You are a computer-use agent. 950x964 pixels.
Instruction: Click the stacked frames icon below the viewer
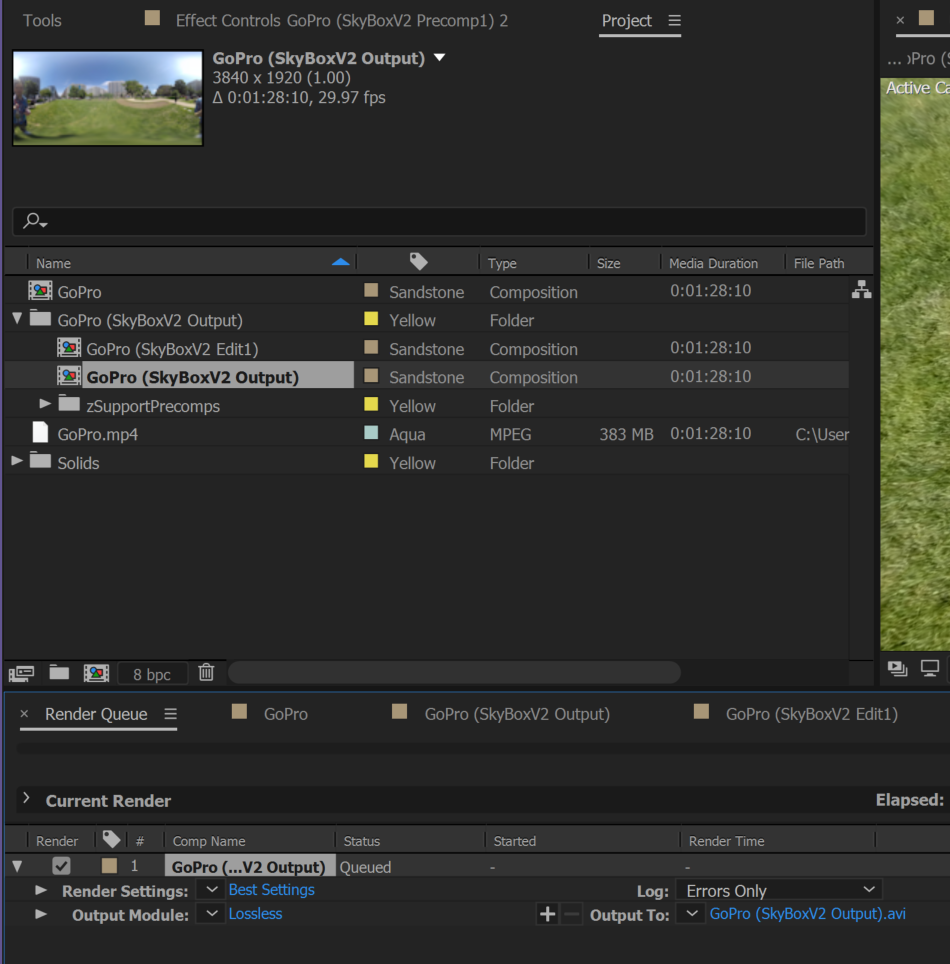click(x=898, y=668)
